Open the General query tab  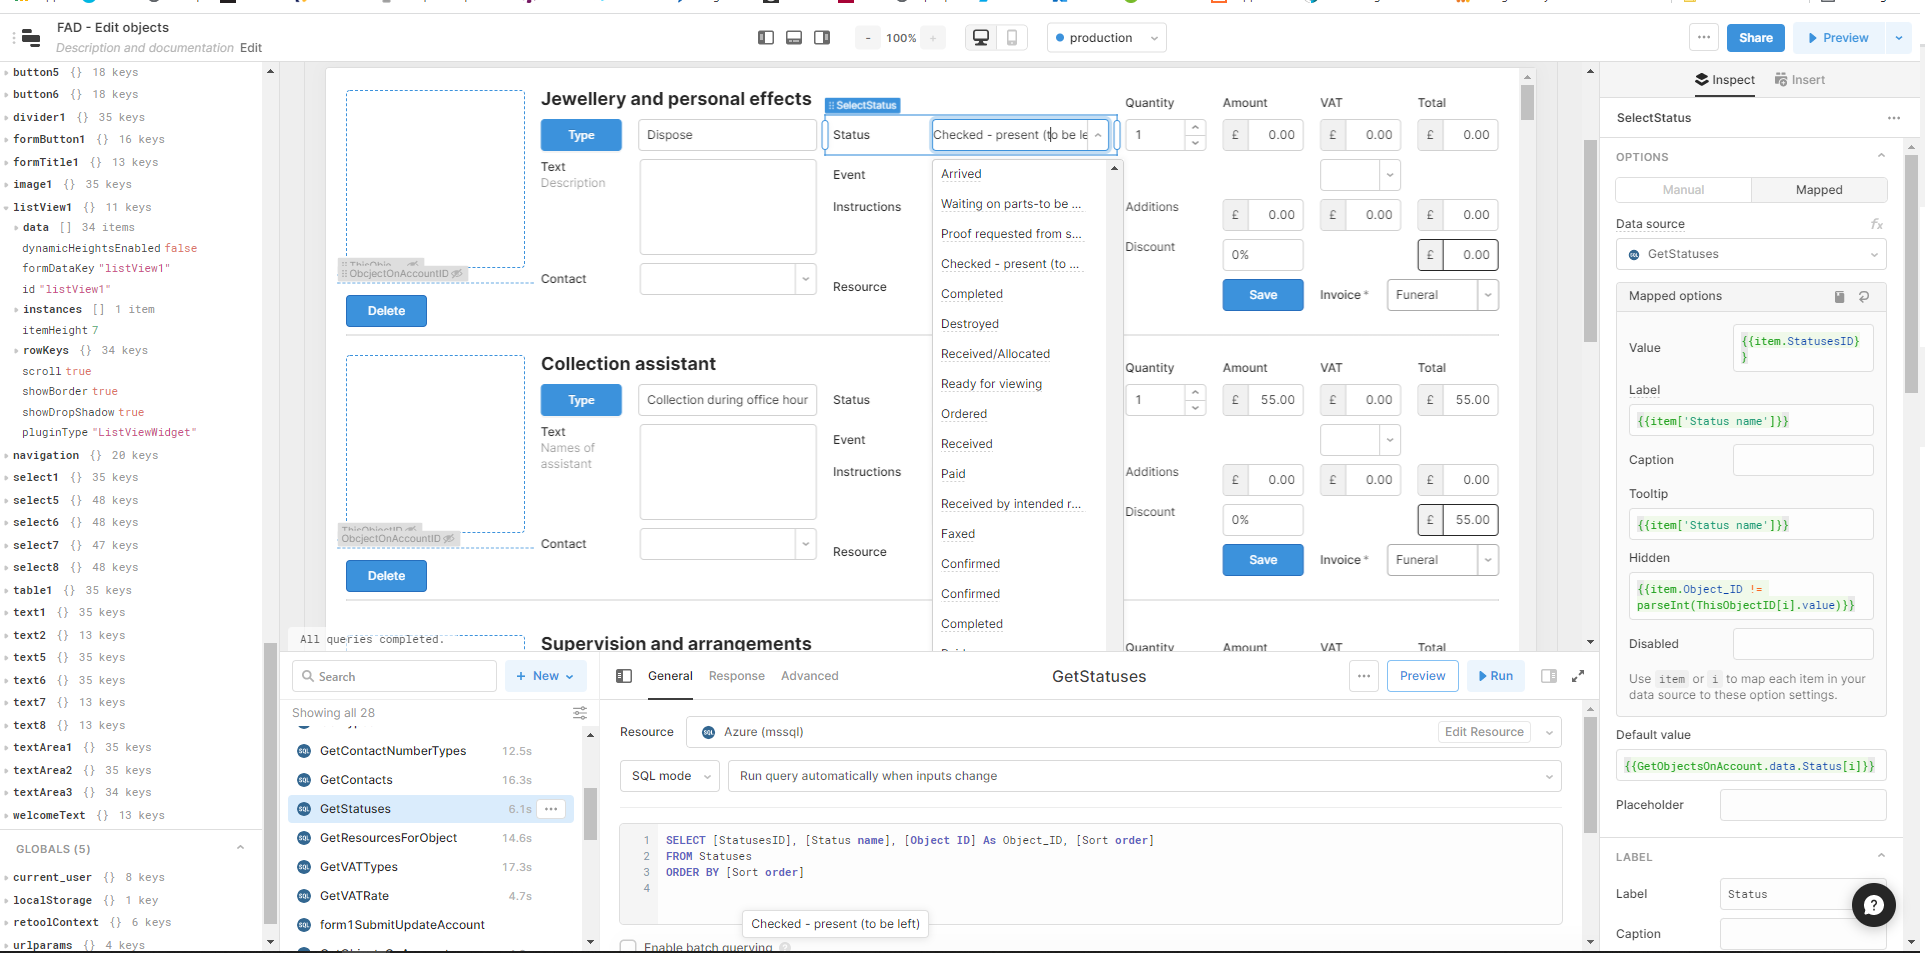pos(670,676)
